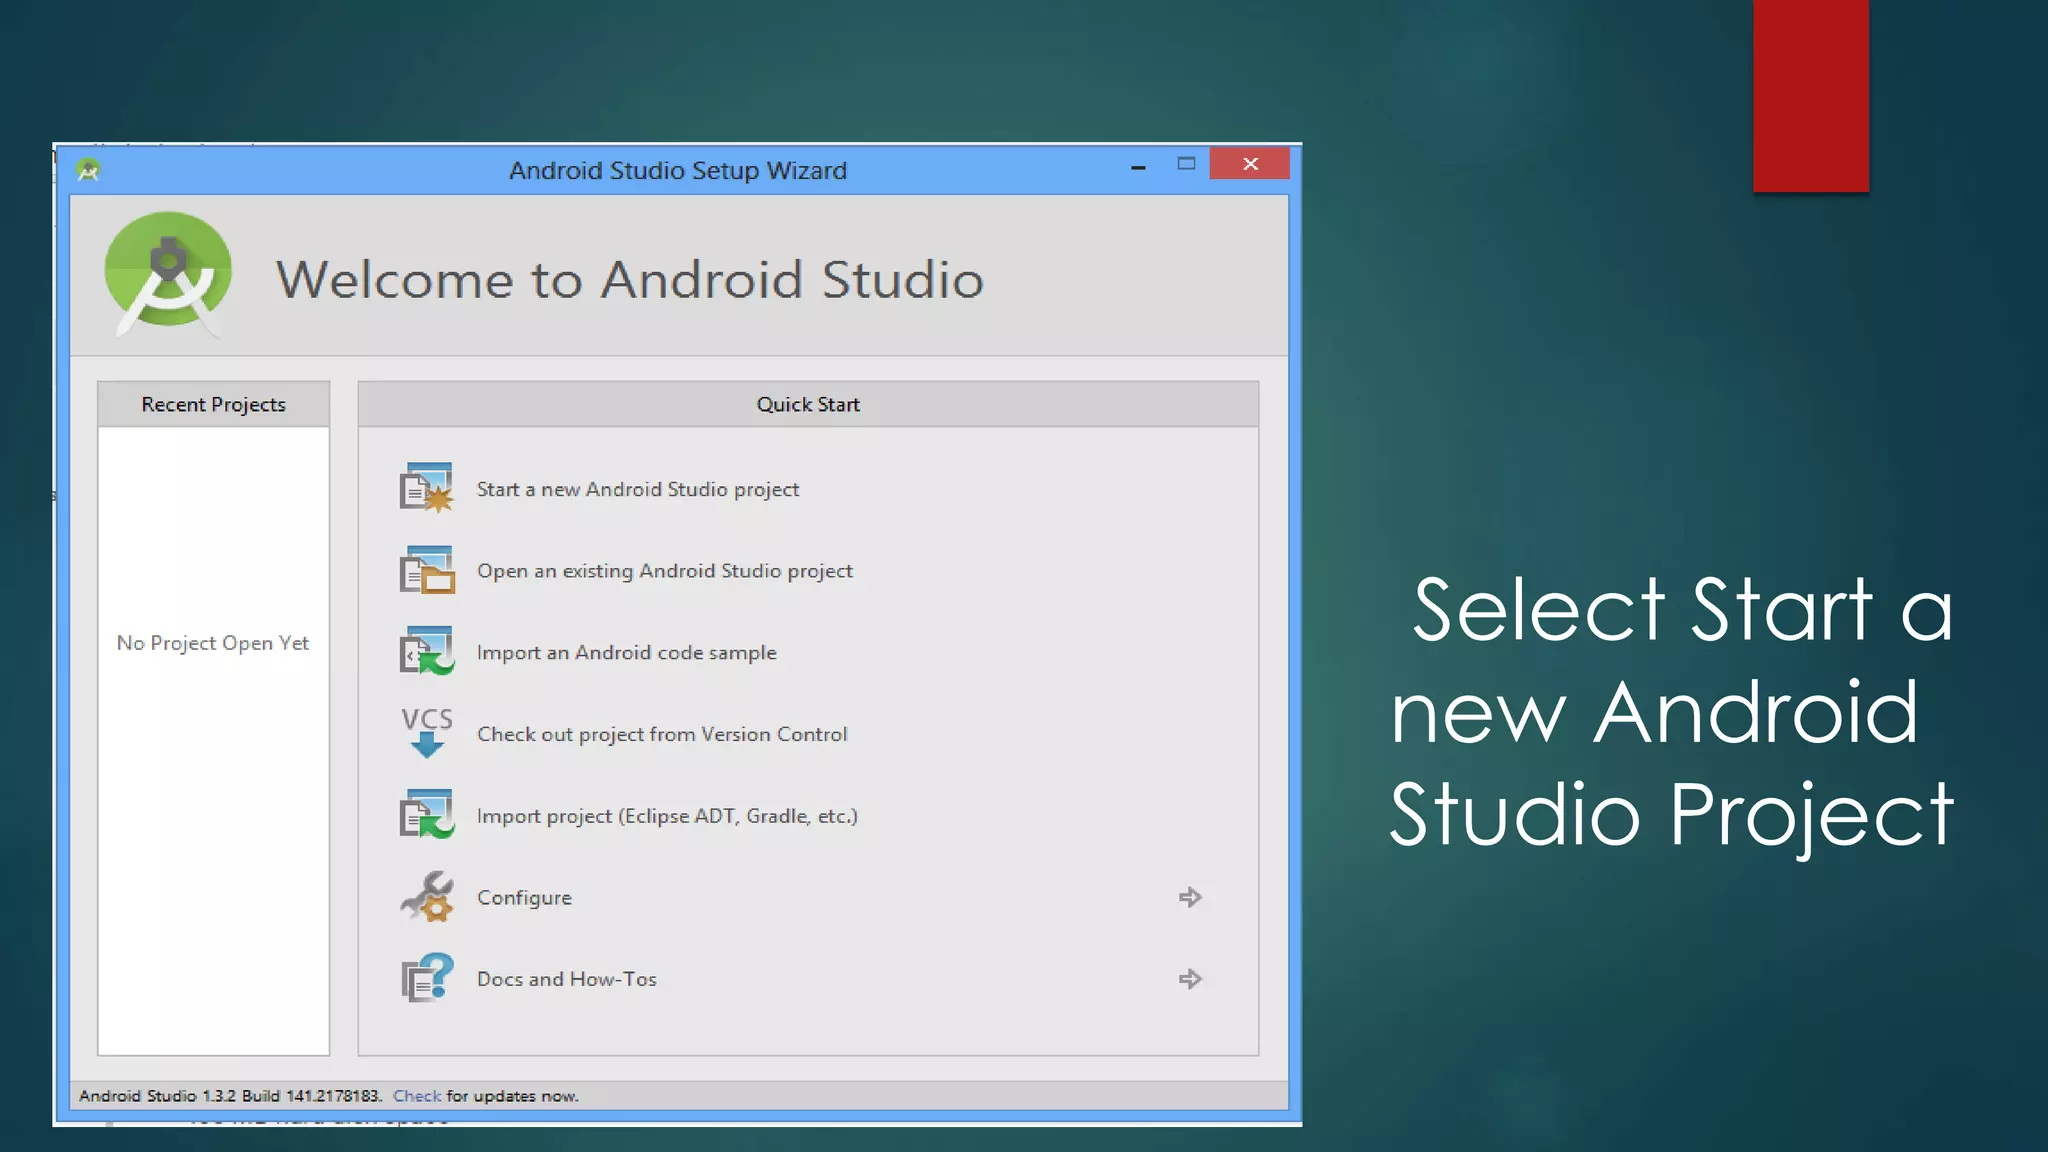
Task: Click the 'No Project Open Yet' text
Action: (x=213, y=643)
